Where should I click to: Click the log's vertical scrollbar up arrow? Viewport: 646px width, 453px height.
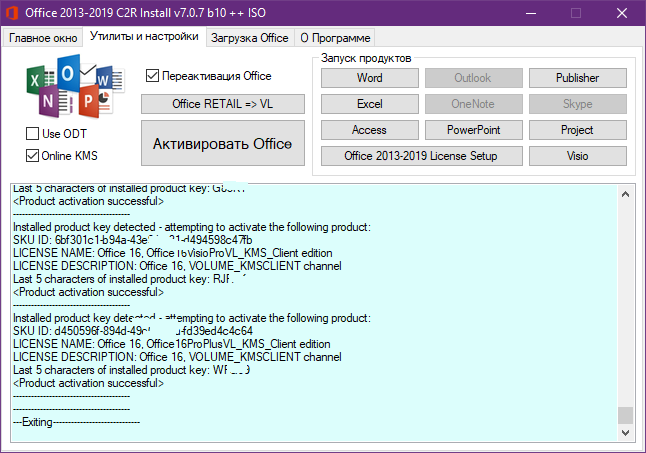(625, 191)
